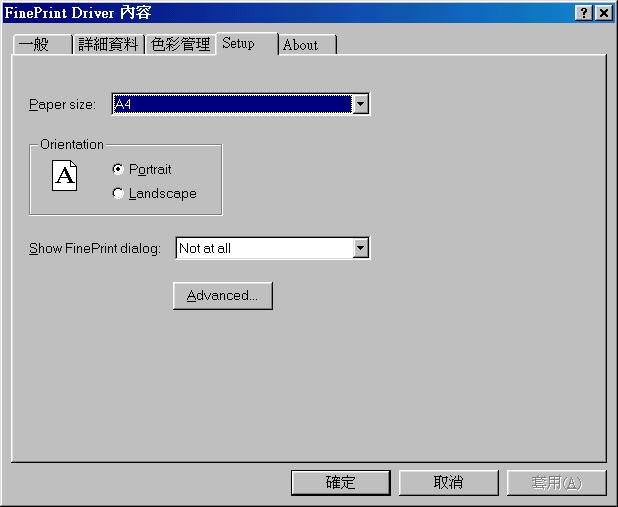Expand the Show FinePrint dialog dropdown arrow

coord(360,248)
